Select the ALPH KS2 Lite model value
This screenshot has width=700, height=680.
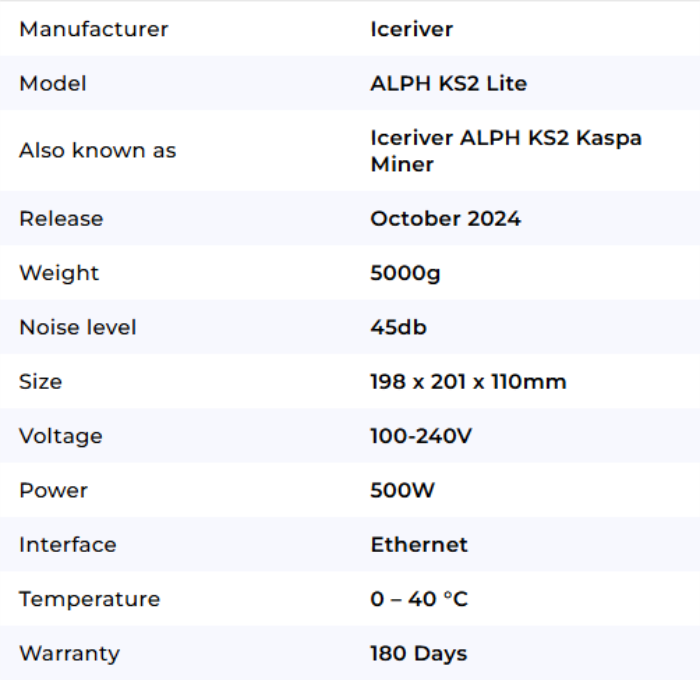448,83
